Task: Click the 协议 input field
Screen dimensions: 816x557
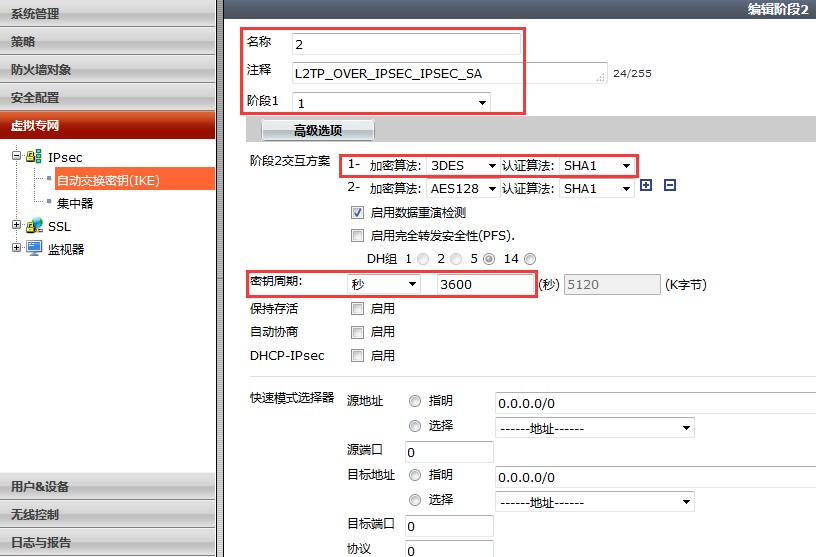Action: pyautogui.click(x=449, y=549)
